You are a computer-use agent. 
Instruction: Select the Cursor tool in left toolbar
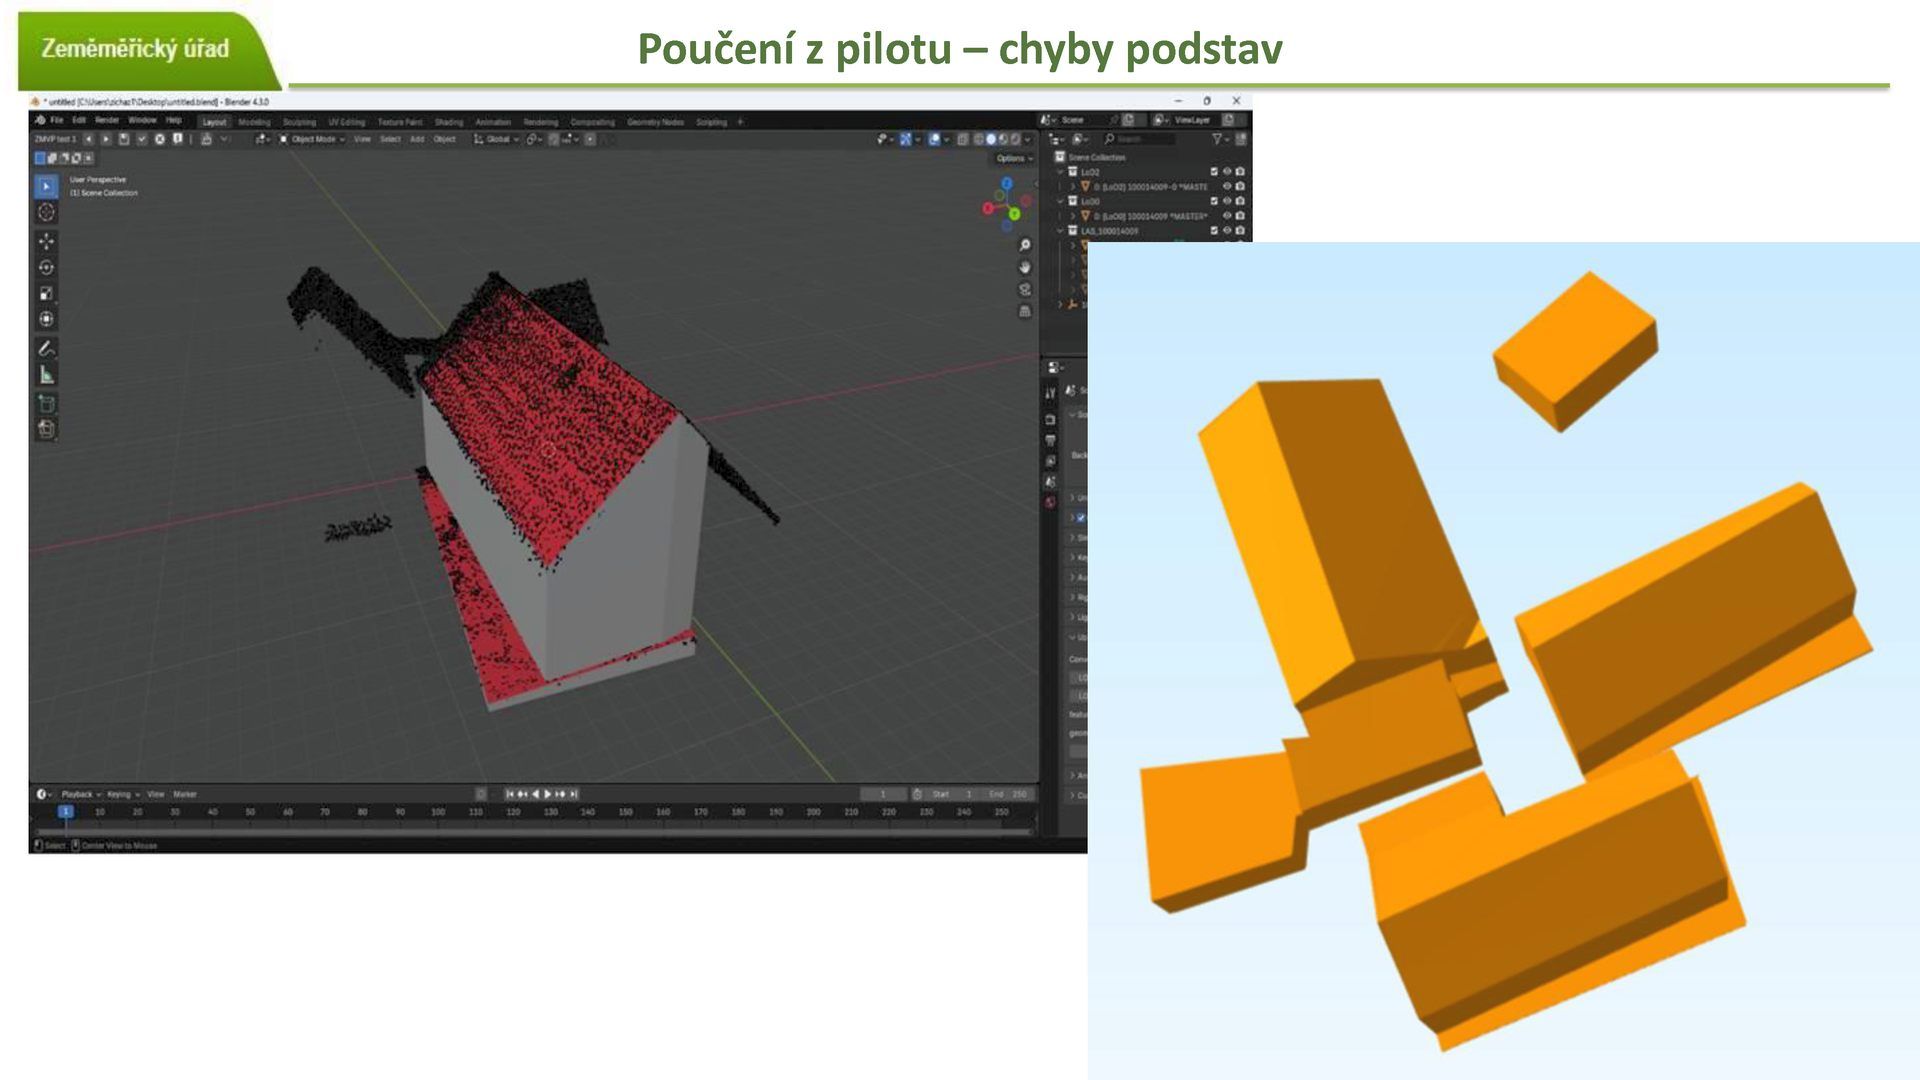tap(46, 212)
